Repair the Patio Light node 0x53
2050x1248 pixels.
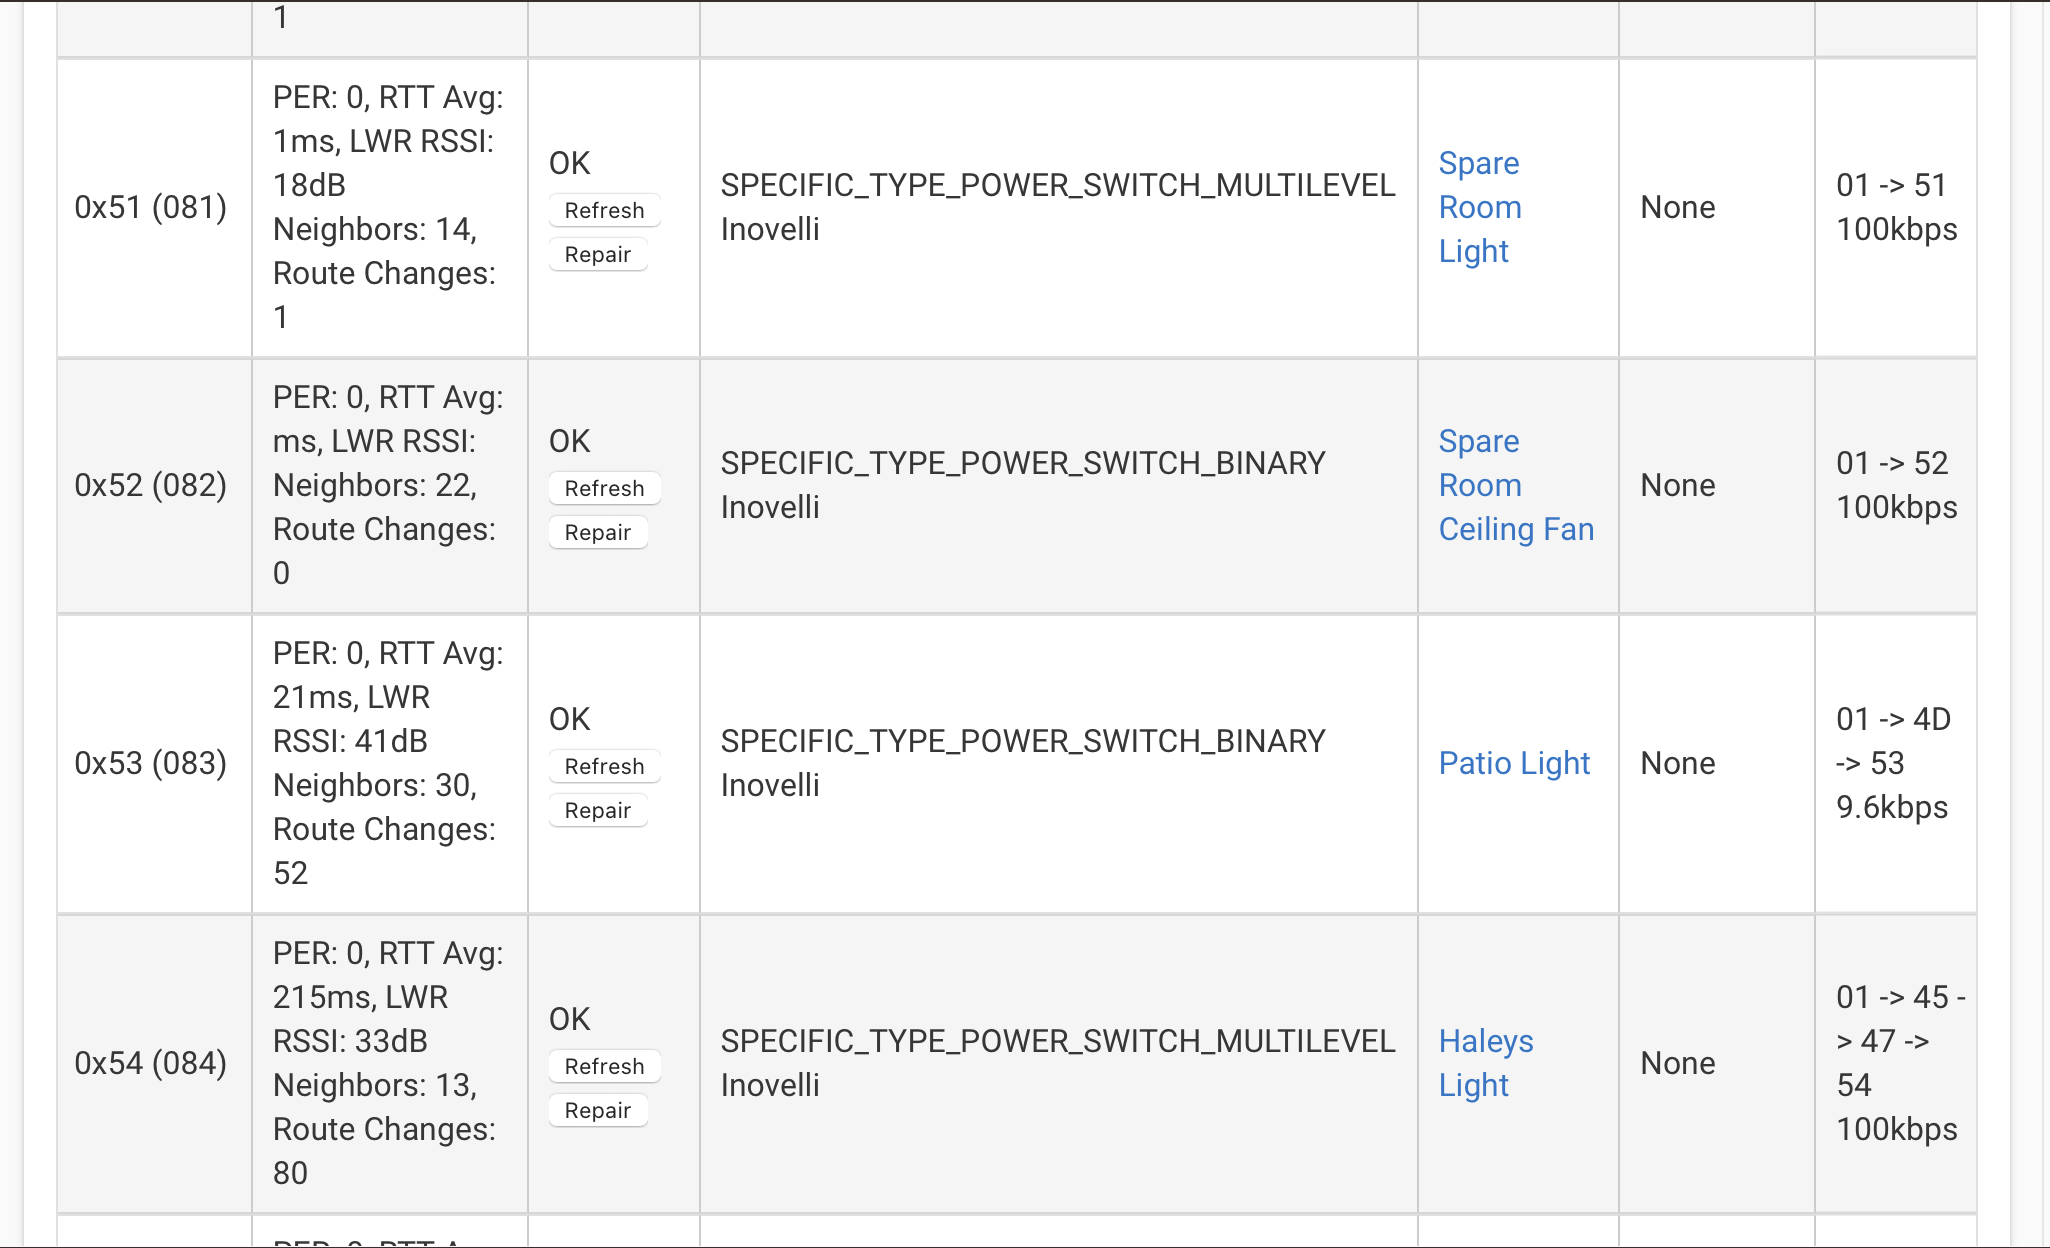(x=598, y=811)
